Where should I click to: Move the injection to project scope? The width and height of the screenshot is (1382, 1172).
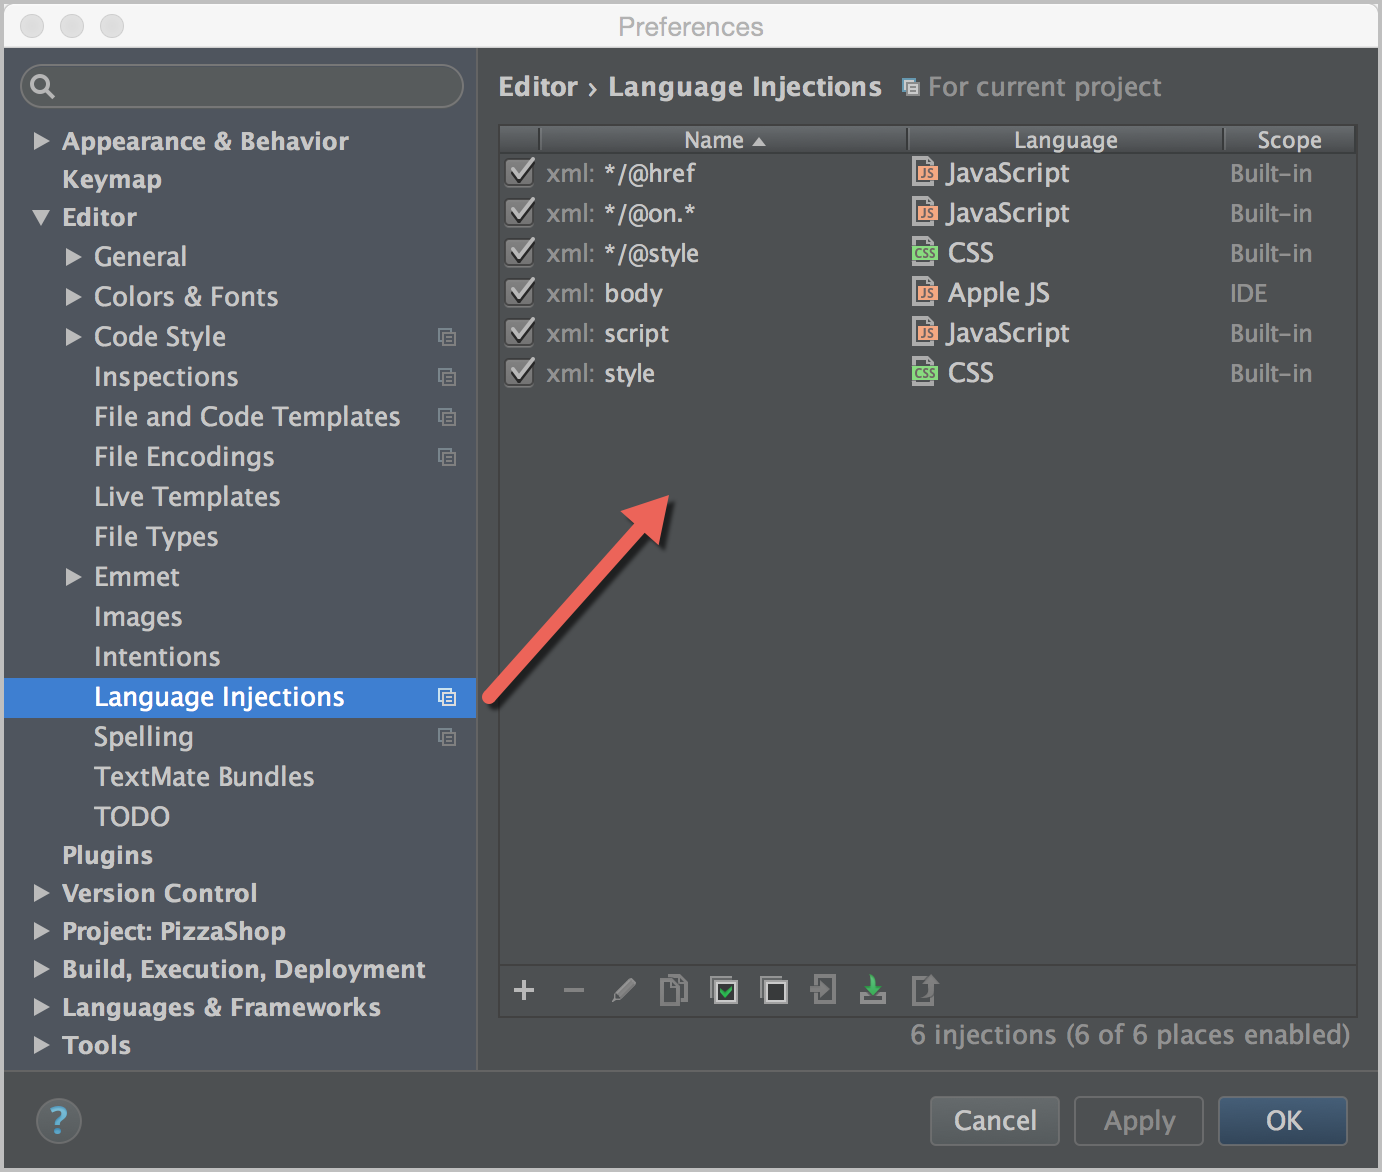823,990
